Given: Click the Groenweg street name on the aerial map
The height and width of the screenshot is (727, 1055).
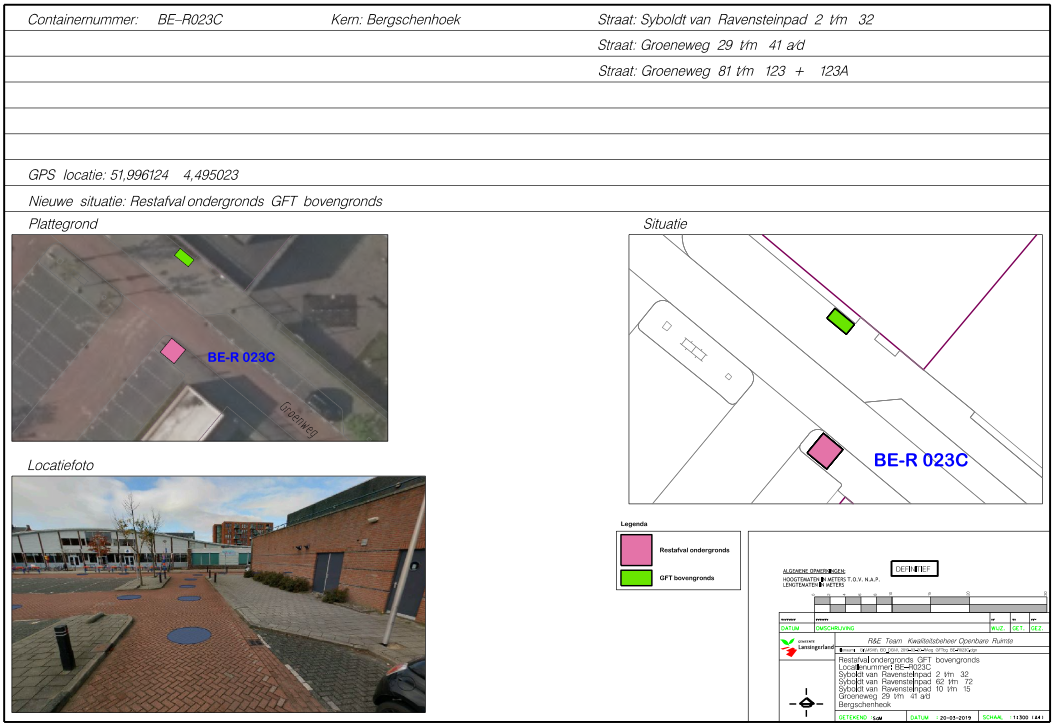Looking at the screenshot, I should point(298,420).
